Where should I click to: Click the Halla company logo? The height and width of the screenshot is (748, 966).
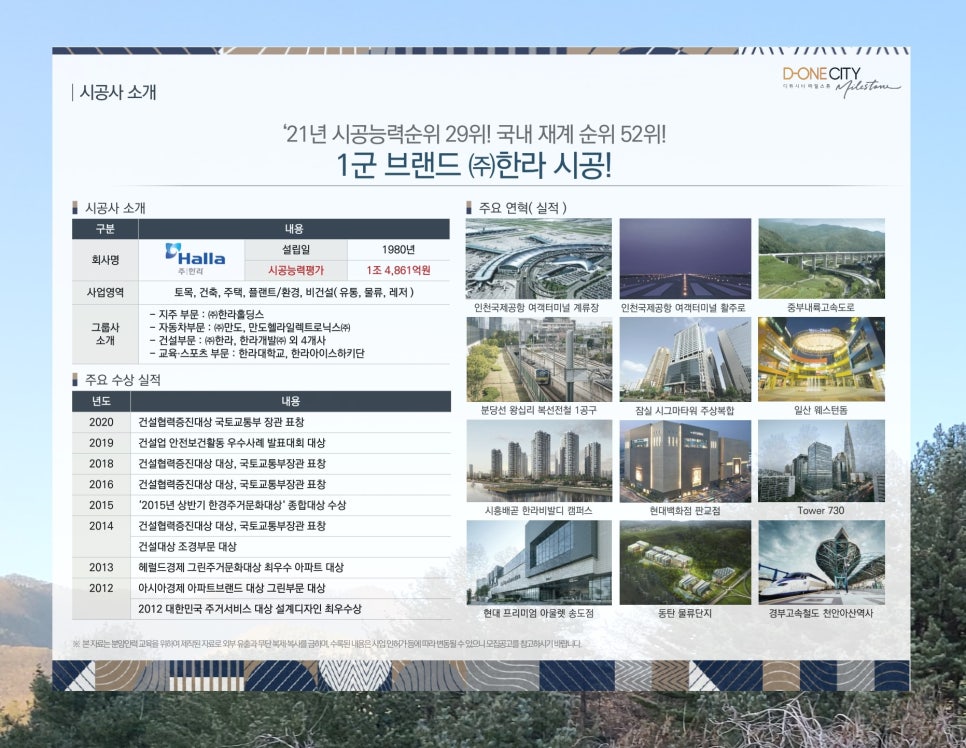tap(195, 259)
